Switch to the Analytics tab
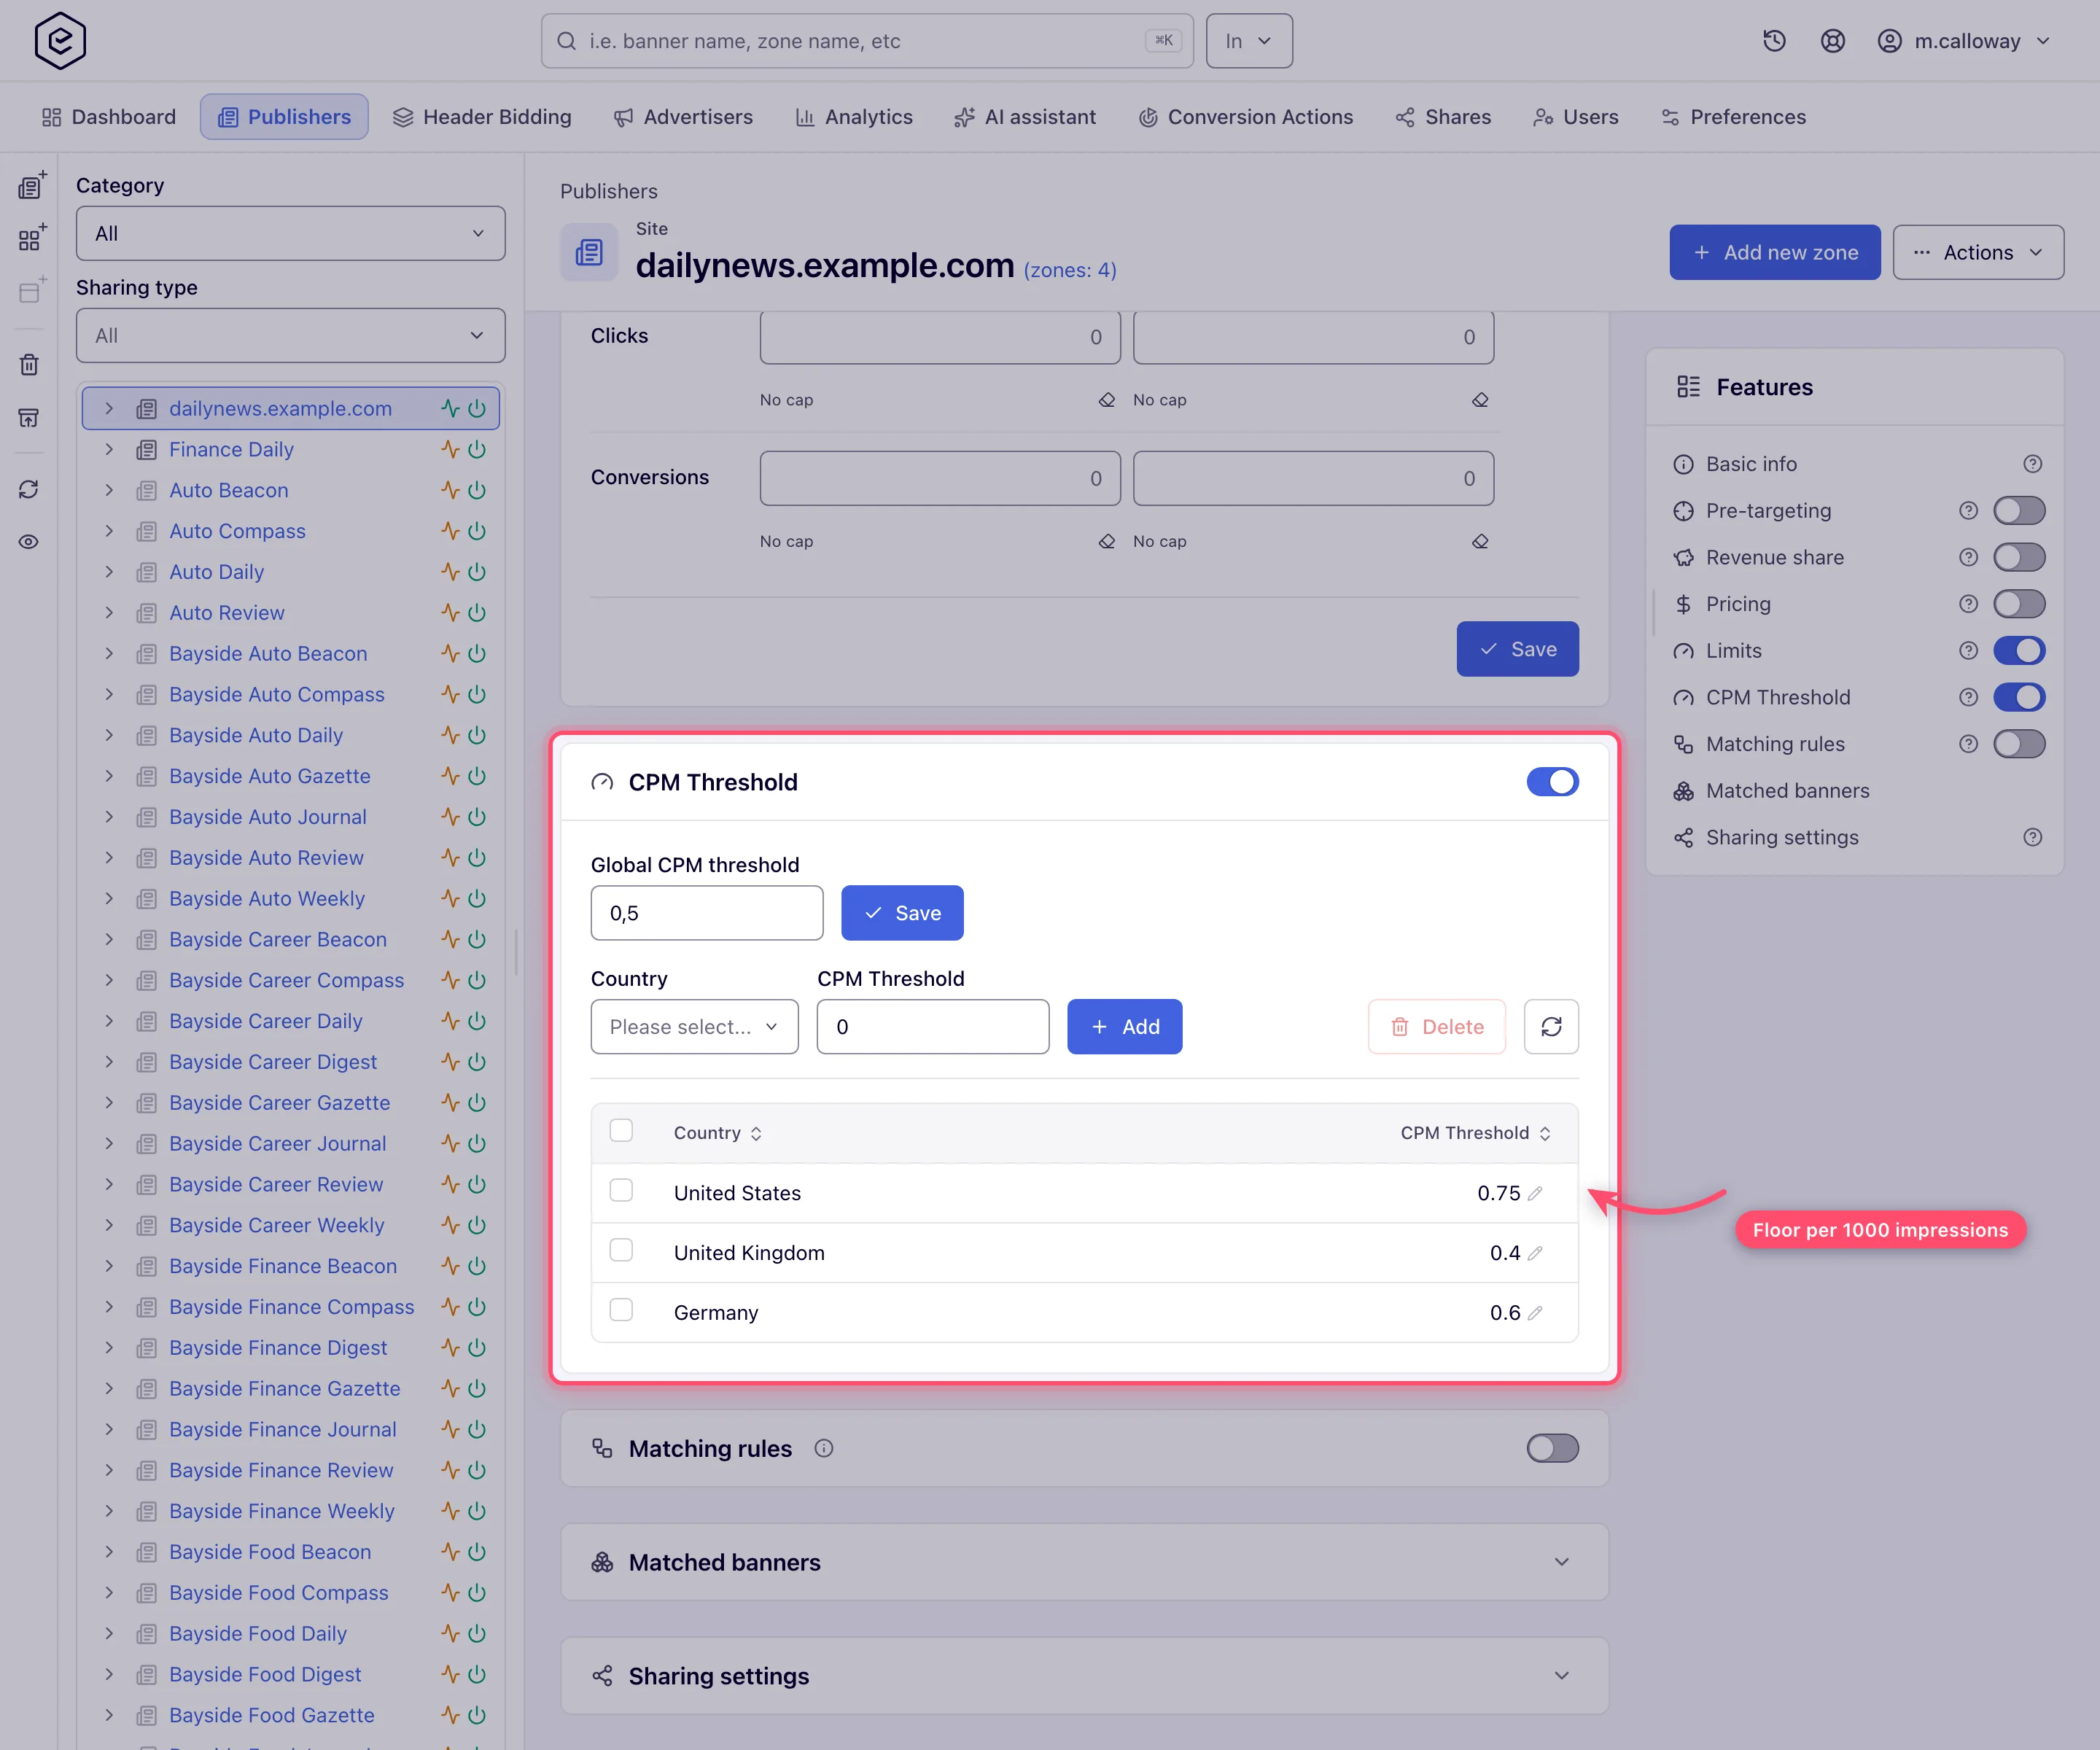Viewport: 2100px width, 1750px height. (x=854, y=117)
